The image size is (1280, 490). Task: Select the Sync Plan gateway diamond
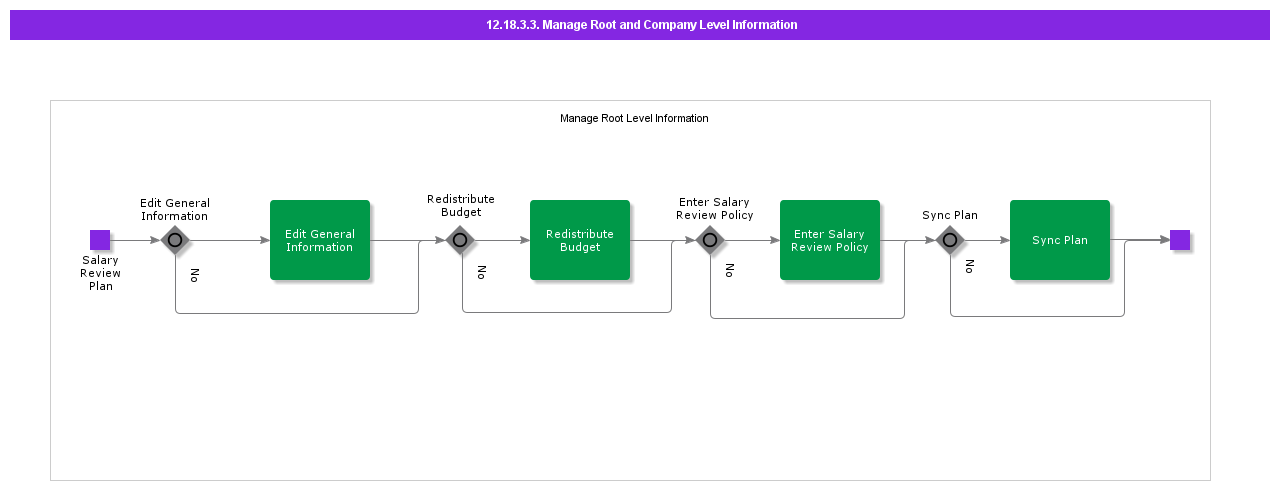pyautogui.click(x=950, y=240)
